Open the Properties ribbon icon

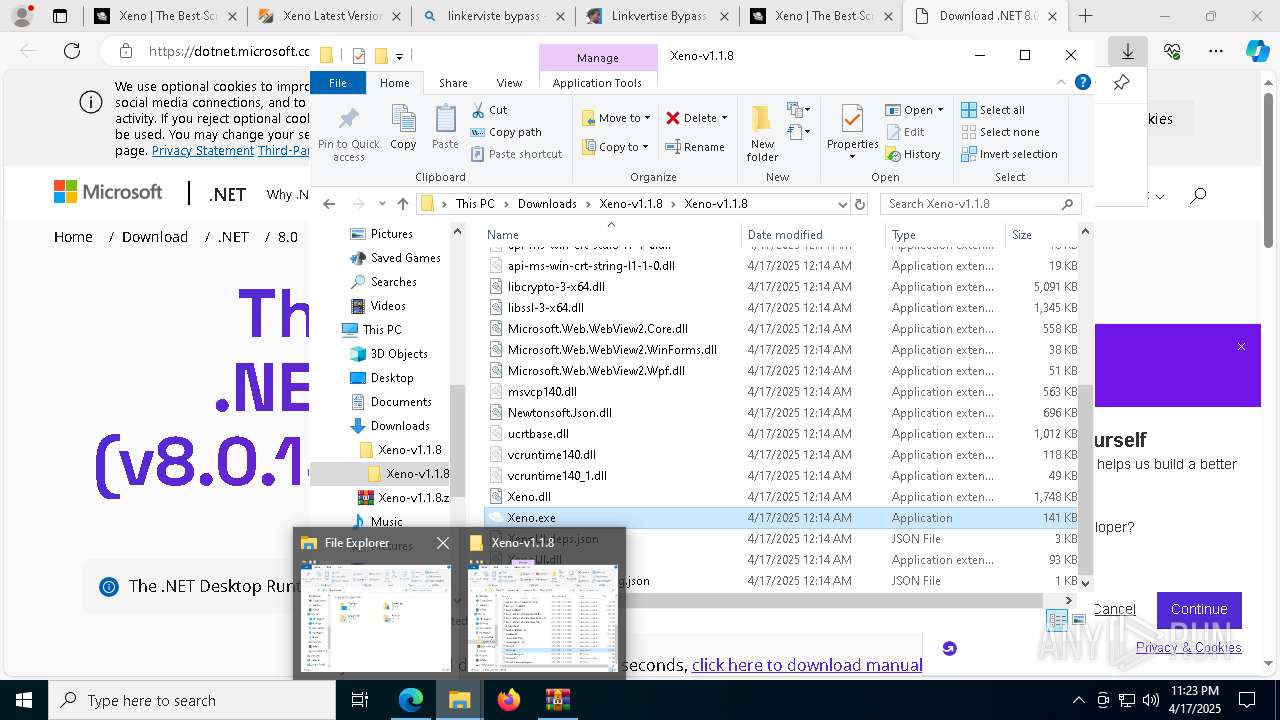click(852, 120)
